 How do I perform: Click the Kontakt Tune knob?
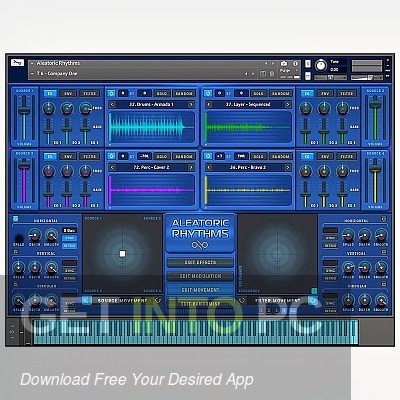coord(321,66)
